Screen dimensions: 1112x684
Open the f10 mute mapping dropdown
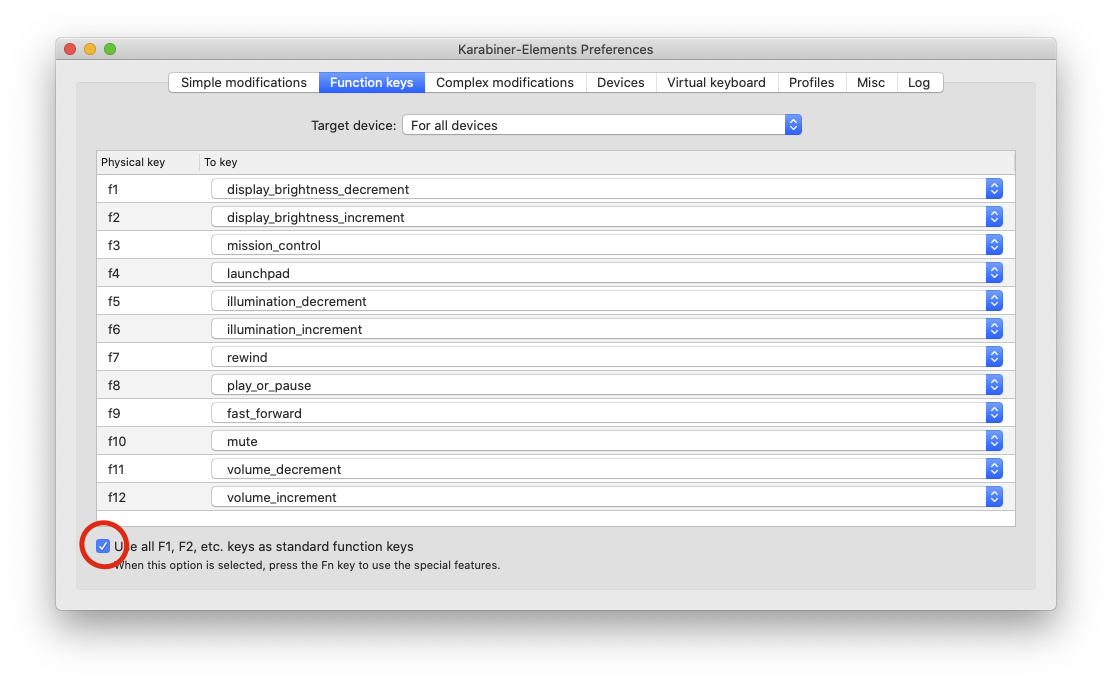coord(607,441)
